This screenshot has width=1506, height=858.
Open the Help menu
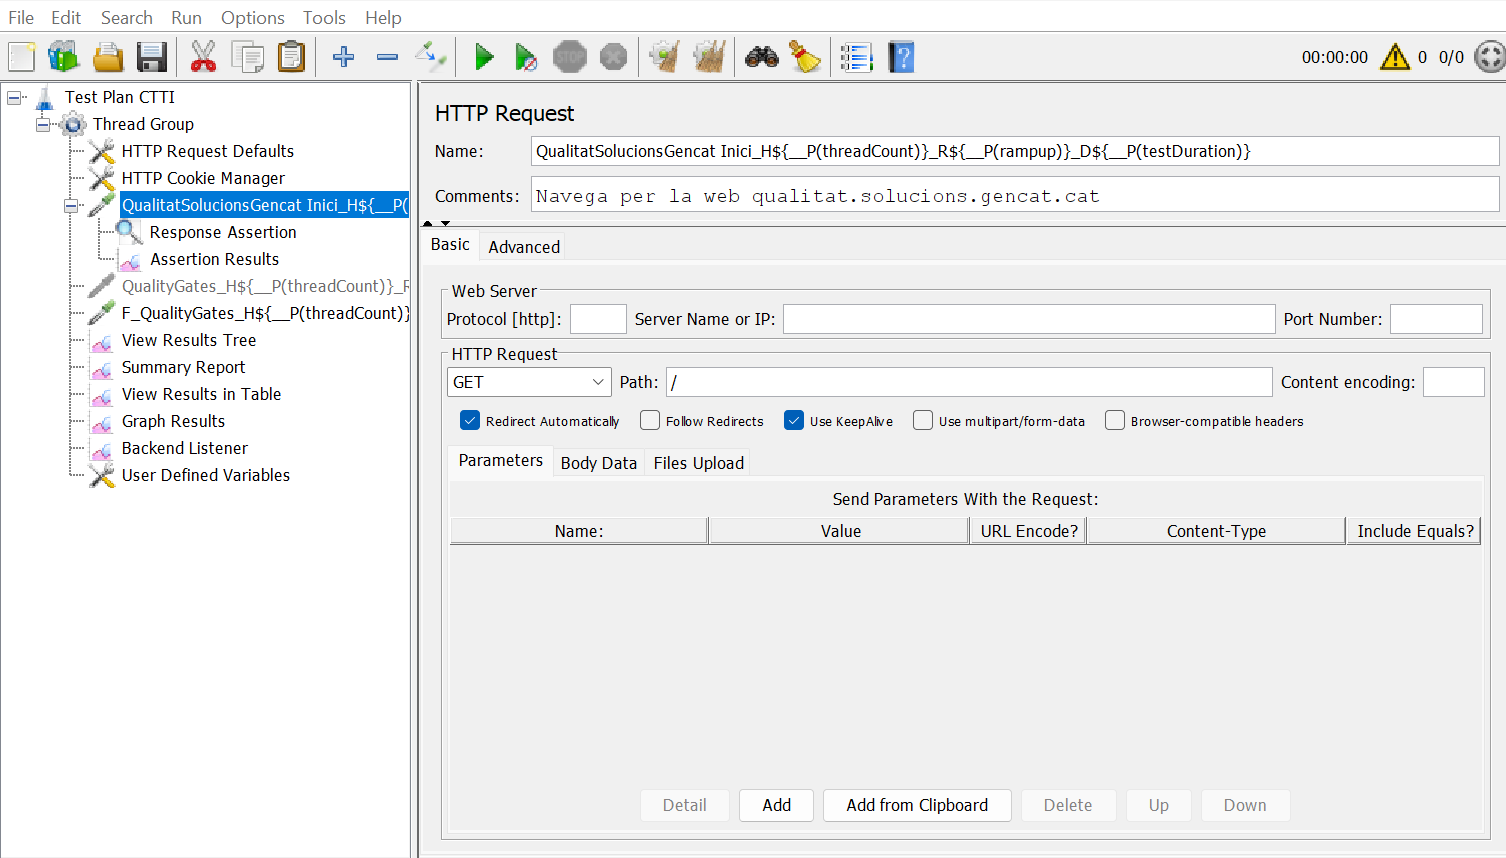click(x=383, y=17)
